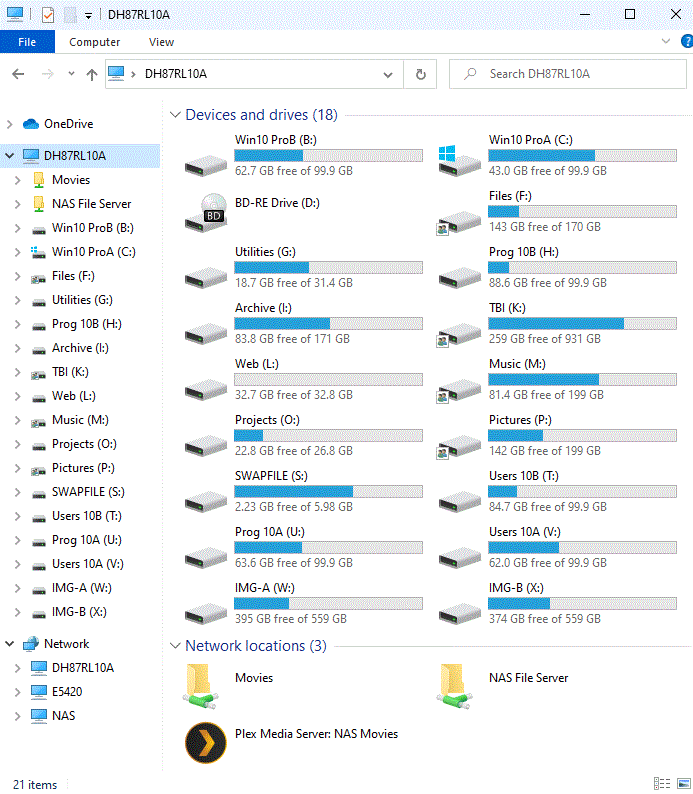The width and height of the screenshot is (693, 794).
Task: Click the SWAPFILE (S:) usage bar
Action: coord(329,492)
